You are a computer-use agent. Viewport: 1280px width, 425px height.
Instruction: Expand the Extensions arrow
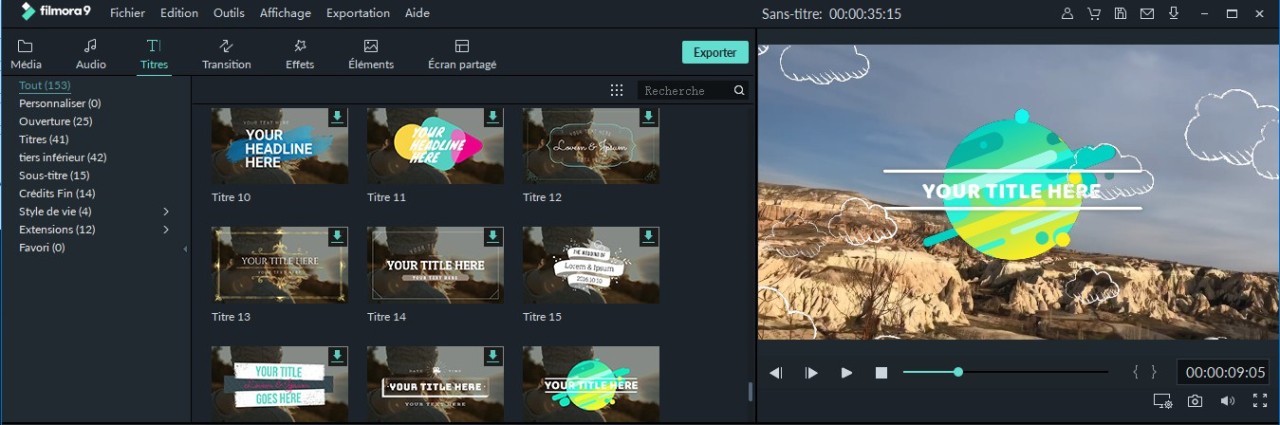[166, 230]
